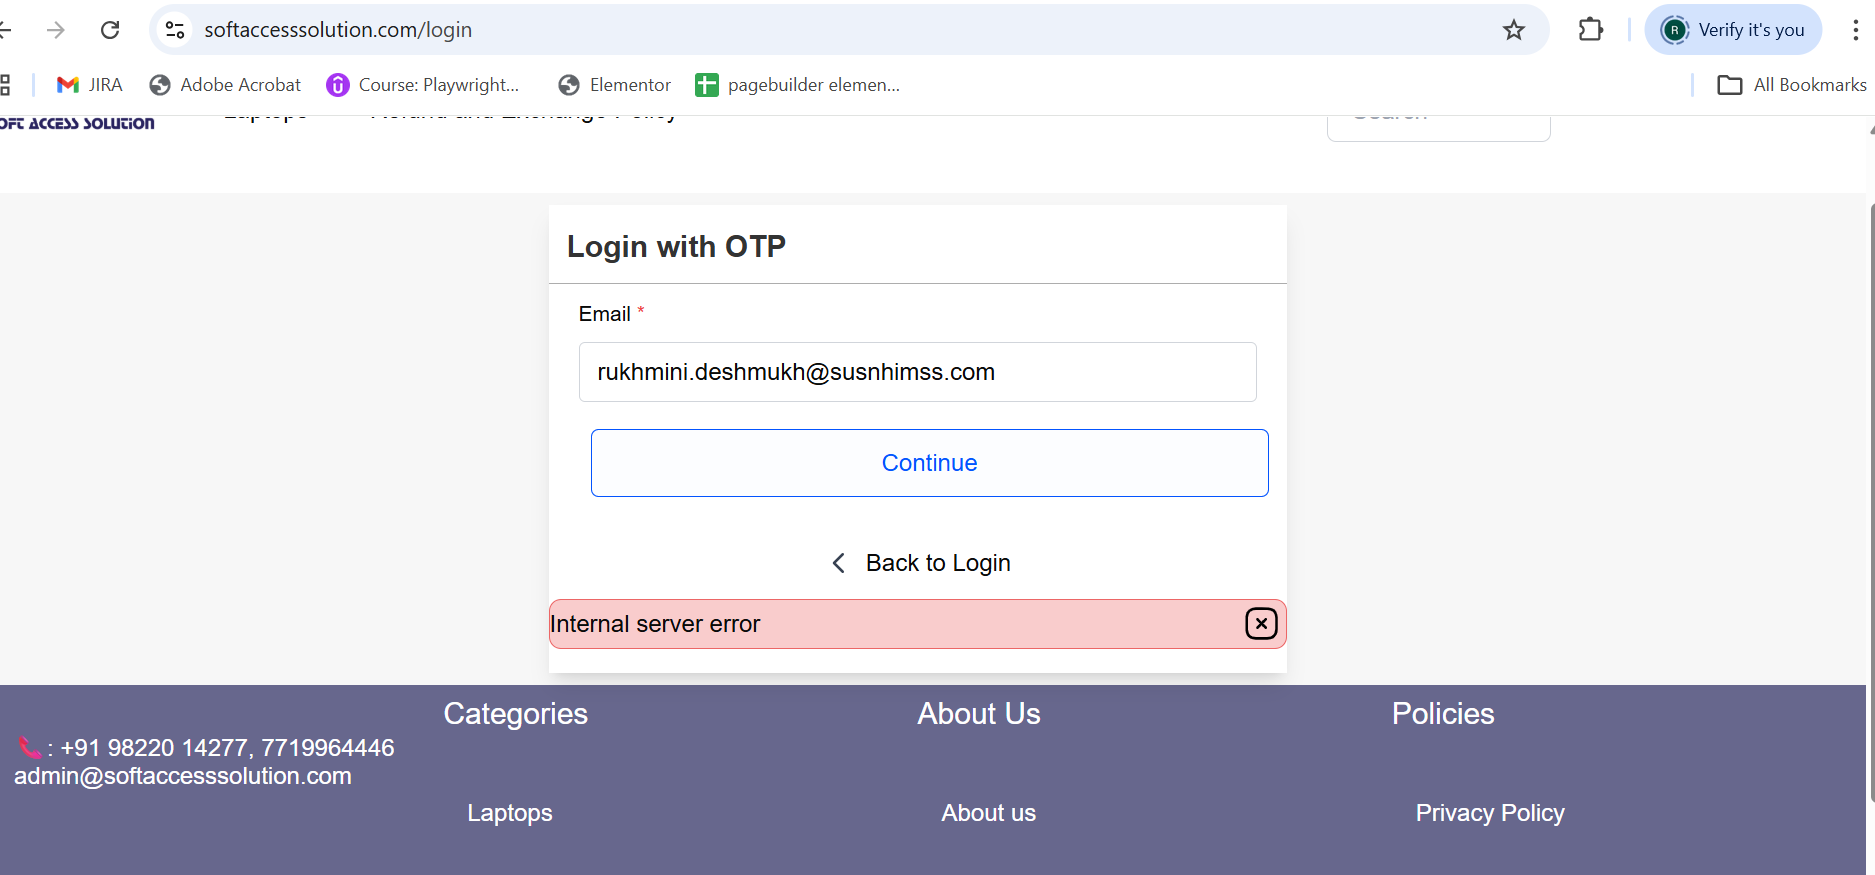Go Back to Login
Screen dimensions: 1875x875
(921, 563)
